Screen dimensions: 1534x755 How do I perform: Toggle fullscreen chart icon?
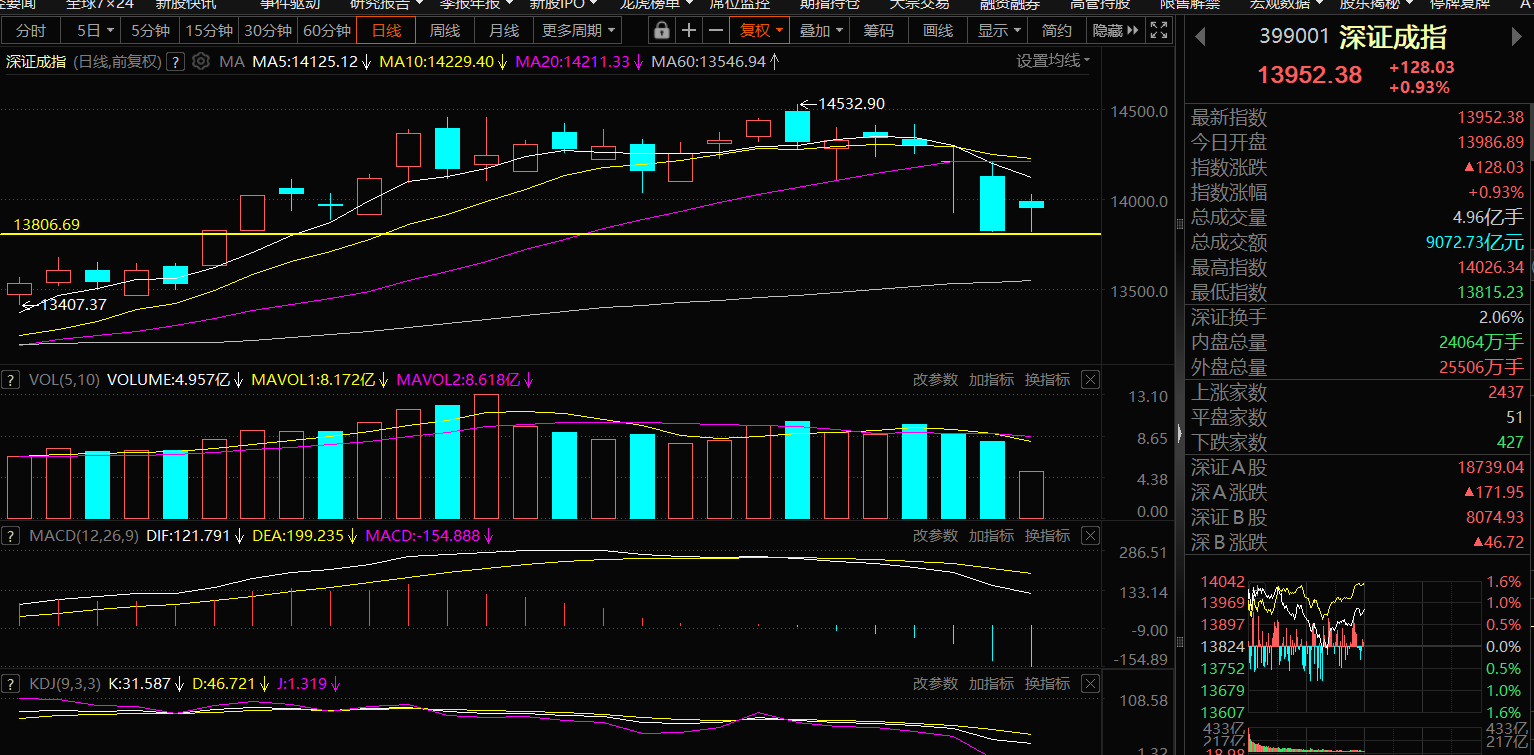pos(1158,30)
